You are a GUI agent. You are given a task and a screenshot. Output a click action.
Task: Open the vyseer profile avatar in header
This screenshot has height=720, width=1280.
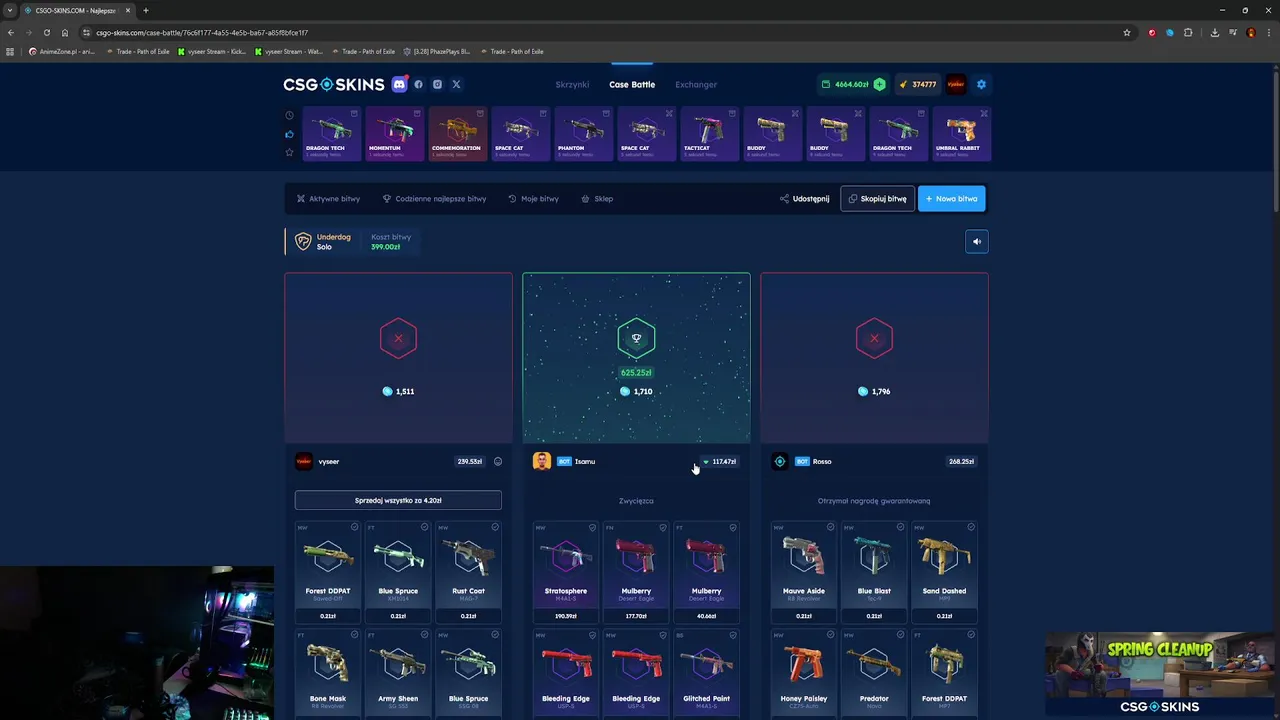coord(956,84)
